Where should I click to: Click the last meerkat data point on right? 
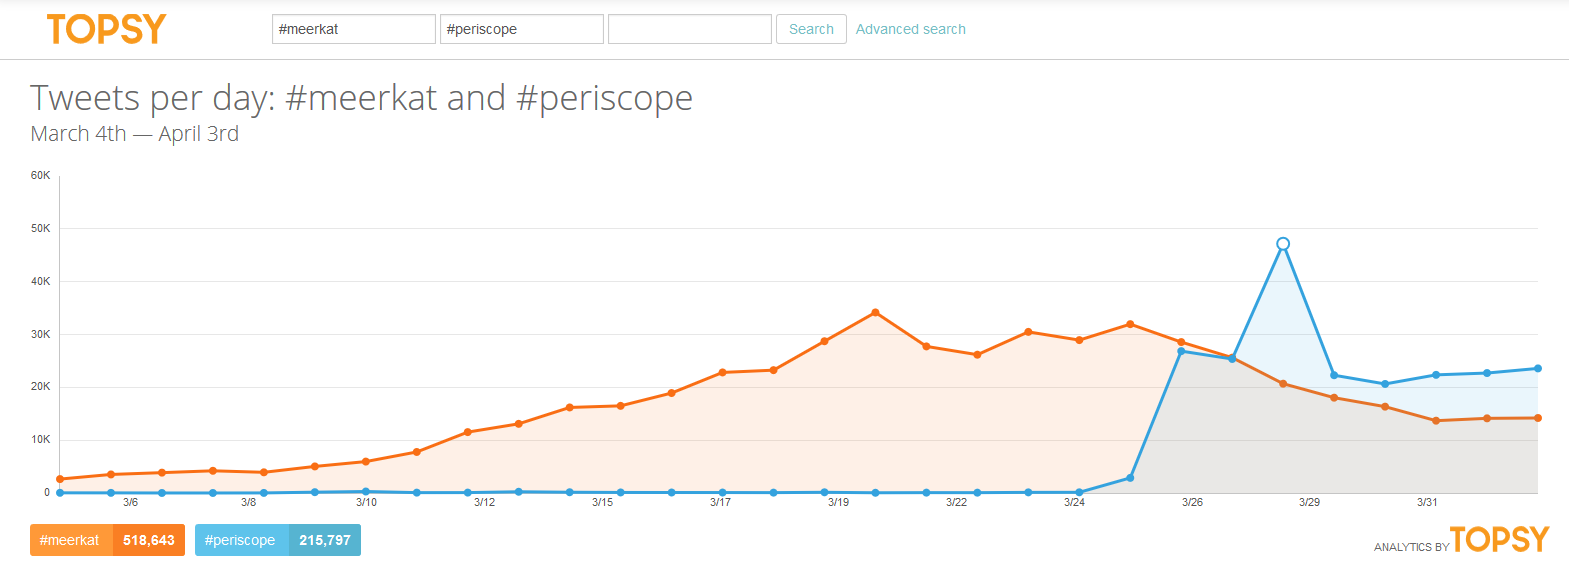[x=1537, y=418]
